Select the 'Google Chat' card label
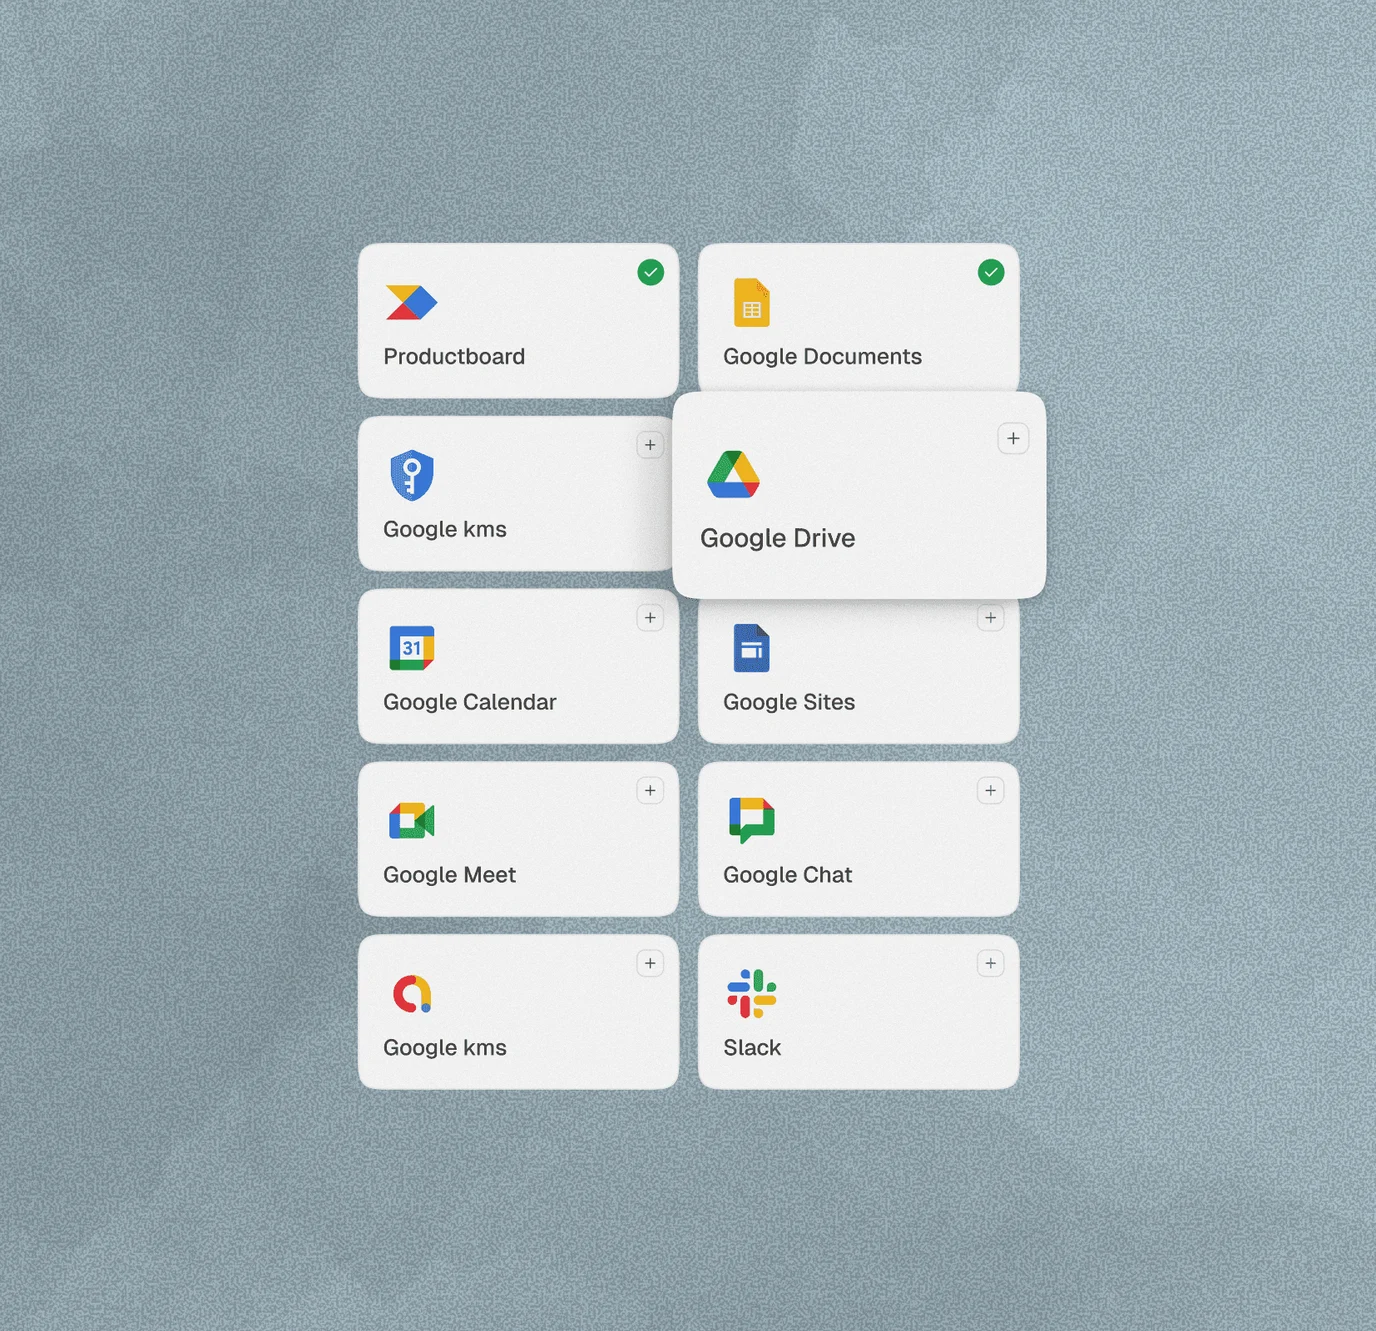 click(788, 875)
